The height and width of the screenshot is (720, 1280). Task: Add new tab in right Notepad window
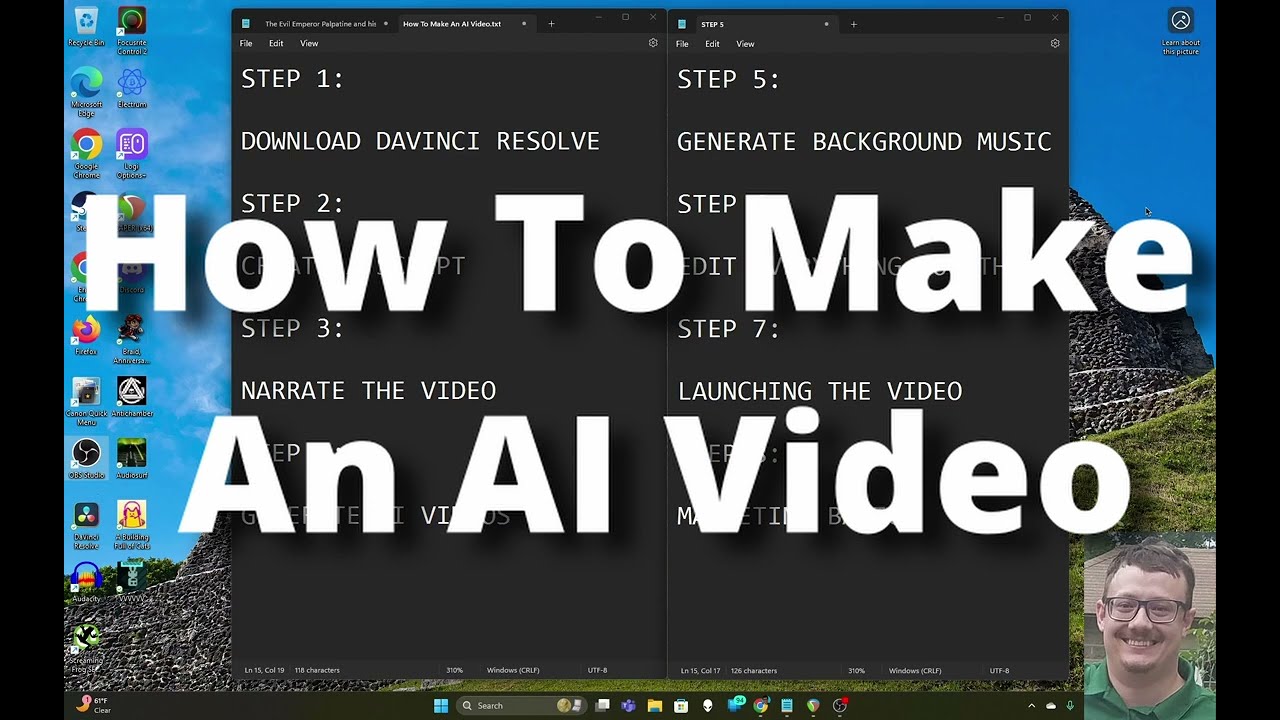(853, 23)
